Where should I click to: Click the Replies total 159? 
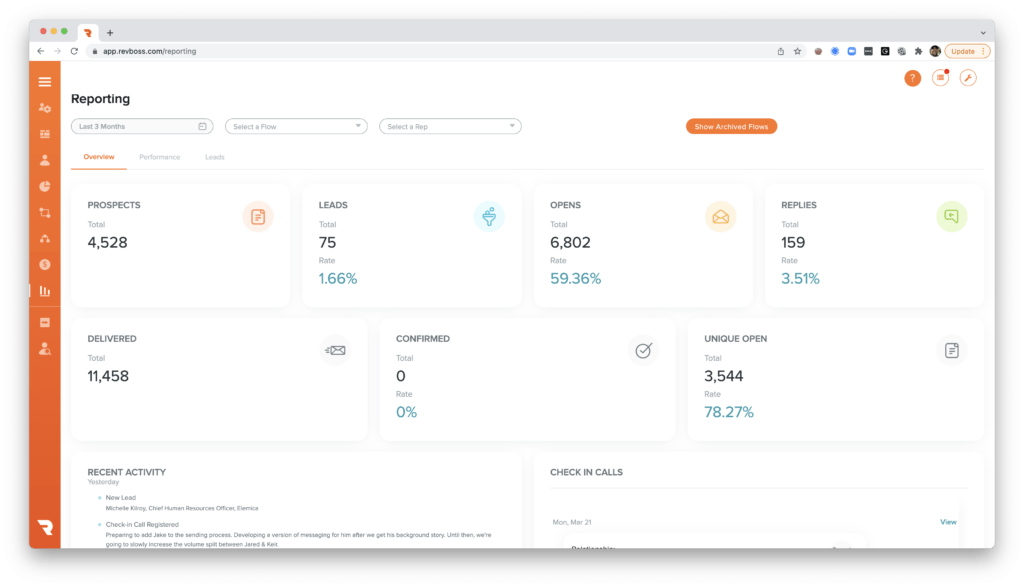(x=793, y=243)
